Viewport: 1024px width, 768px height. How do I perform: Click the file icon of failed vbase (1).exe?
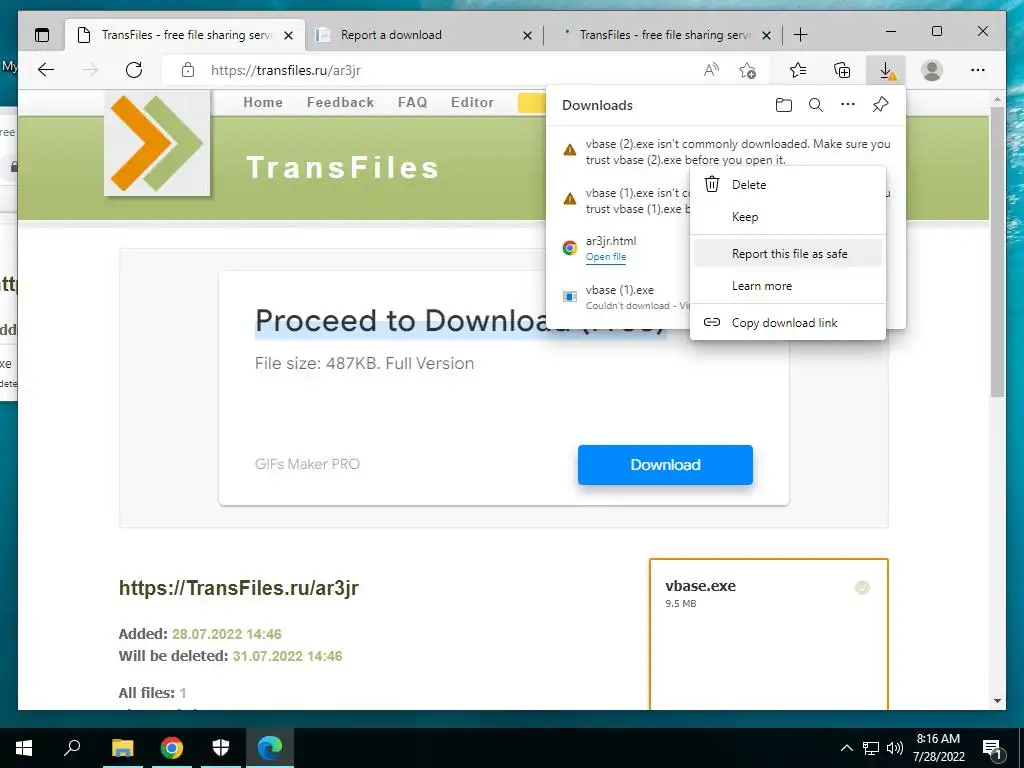point(569,296)
